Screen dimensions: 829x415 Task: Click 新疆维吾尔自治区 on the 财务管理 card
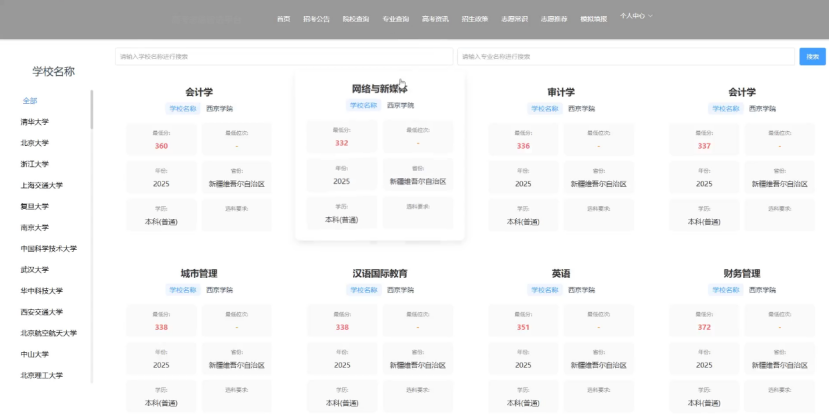[x=780, y=365]
